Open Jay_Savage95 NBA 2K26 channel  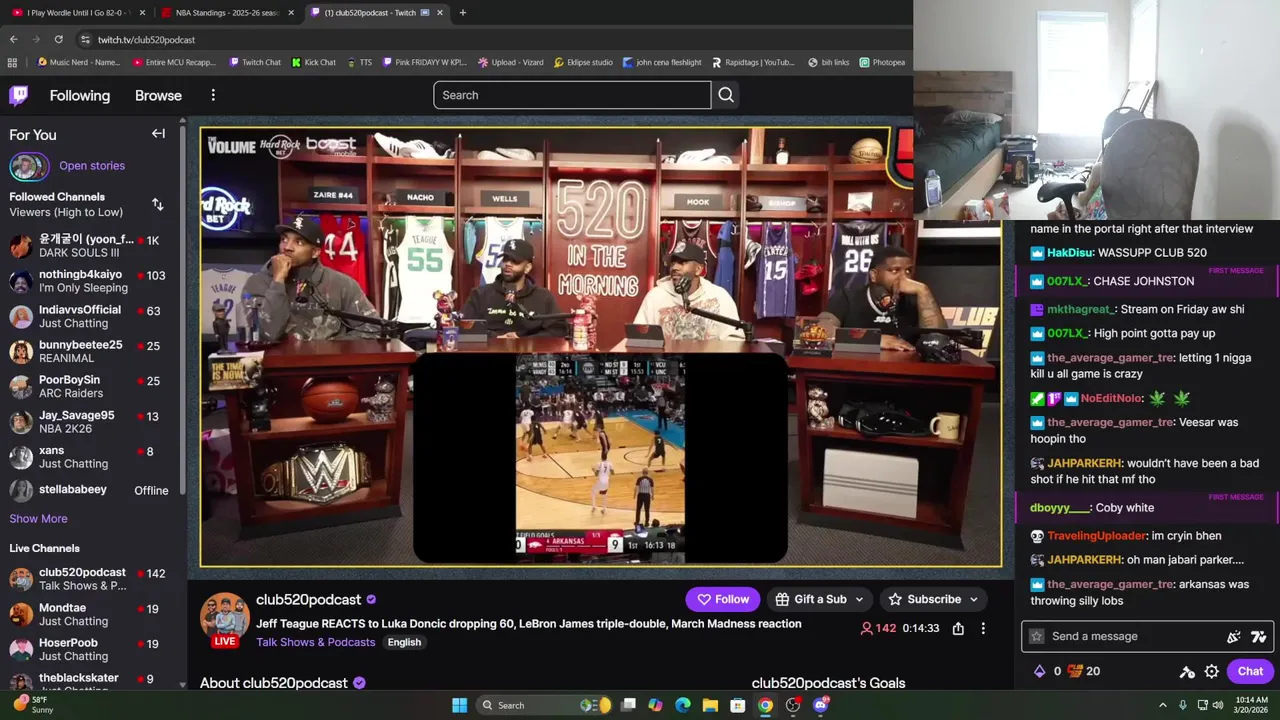(x=92, y=421)
